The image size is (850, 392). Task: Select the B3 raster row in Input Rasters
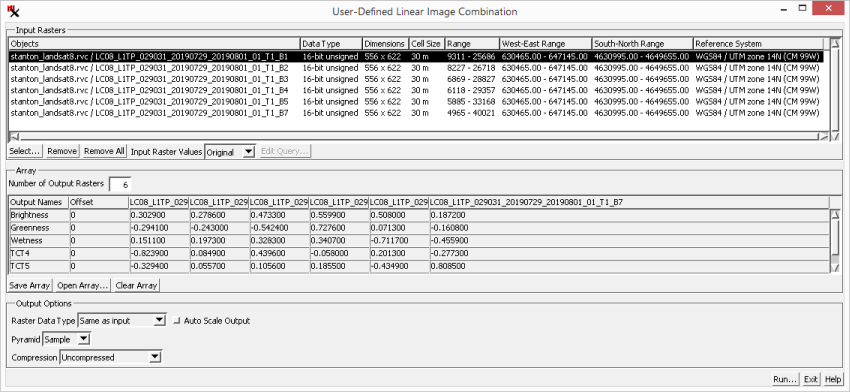[x=416, y=79]
